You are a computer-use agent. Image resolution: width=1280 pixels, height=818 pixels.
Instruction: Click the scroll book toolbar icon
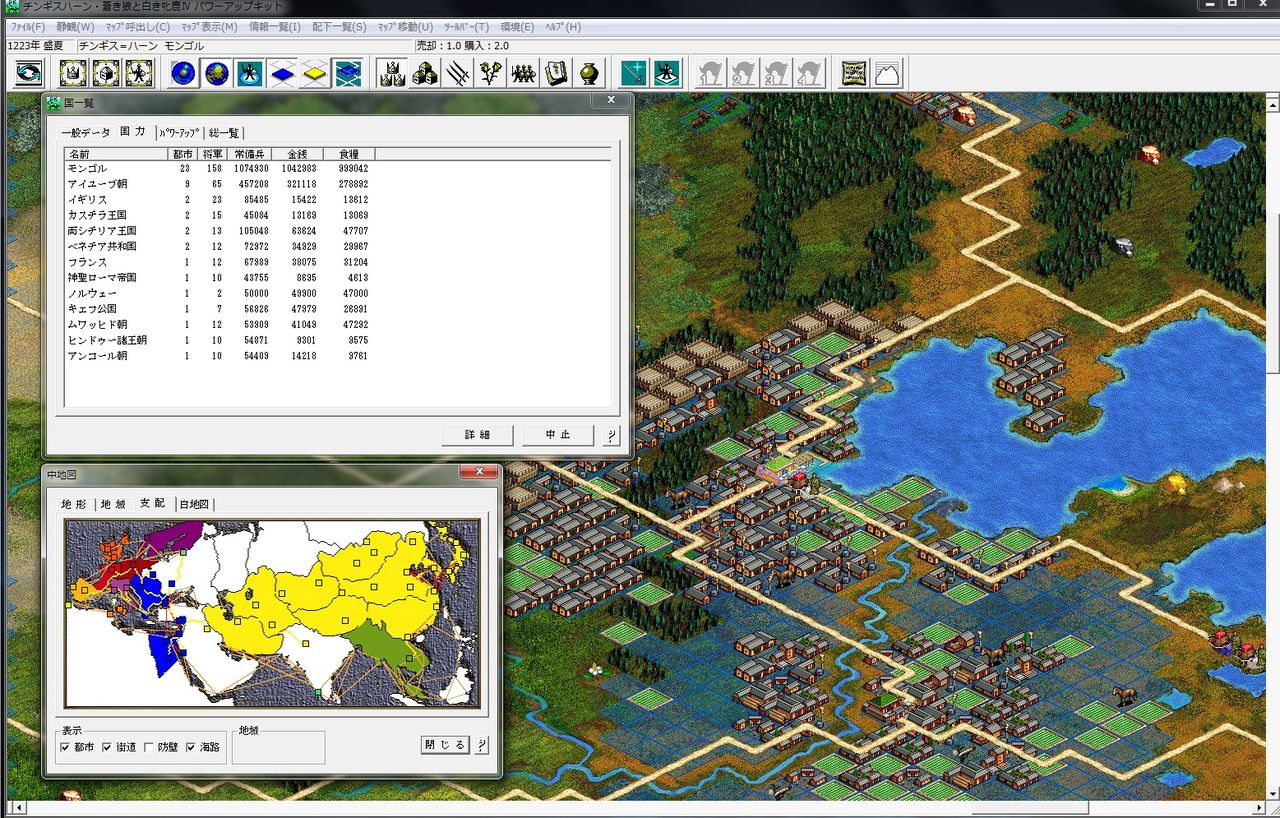(x=557, y=73)
